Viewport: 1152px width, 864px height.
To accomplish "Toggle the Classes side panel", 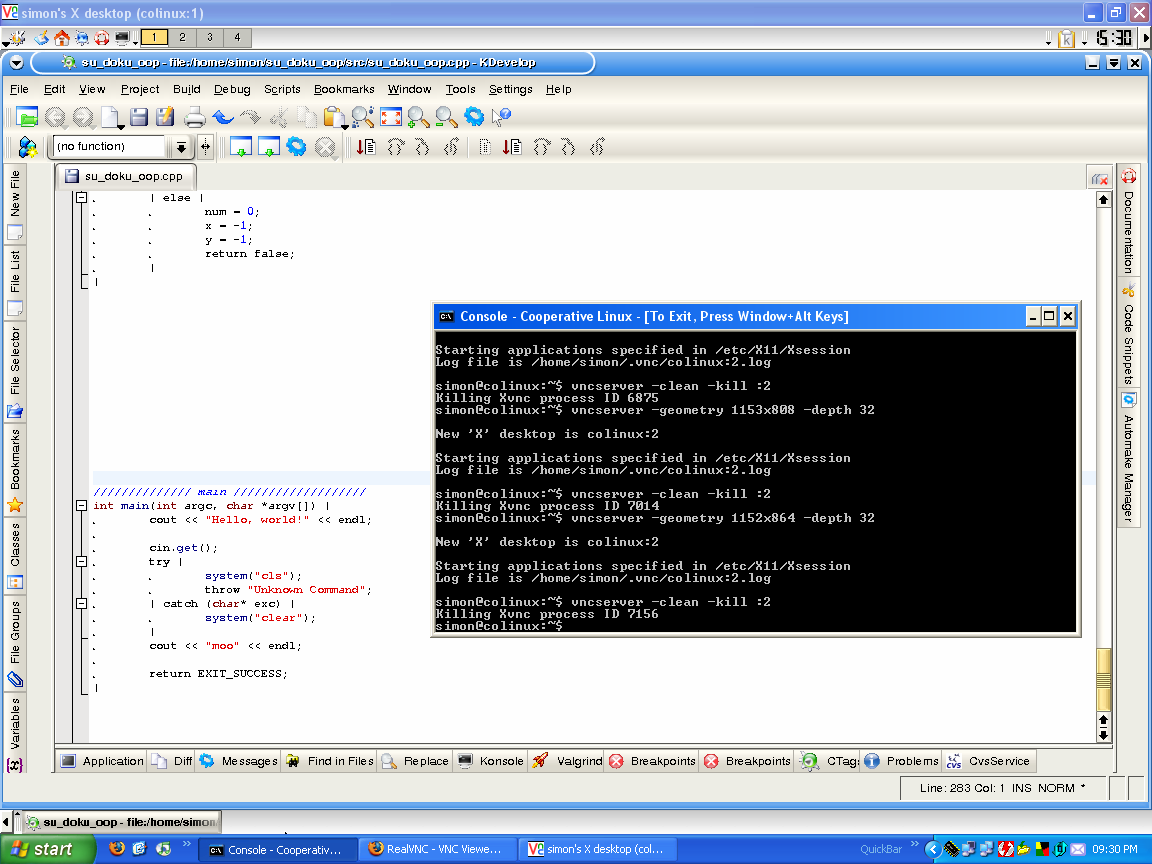I will (15, 555).
